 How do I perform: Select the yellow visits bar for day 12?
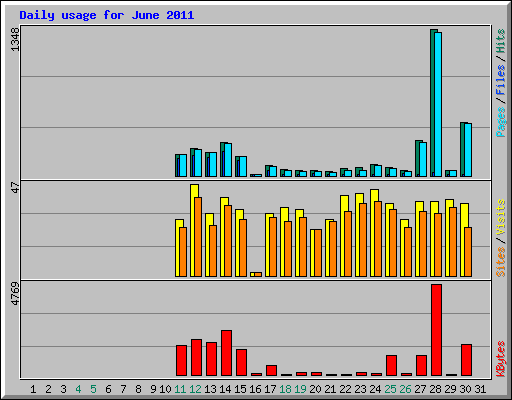tap(194, 230)
